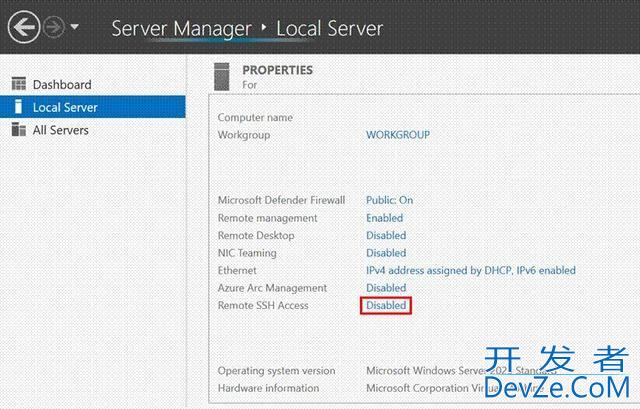Click the All Servers sidebar icon

(x=18, y=129)
